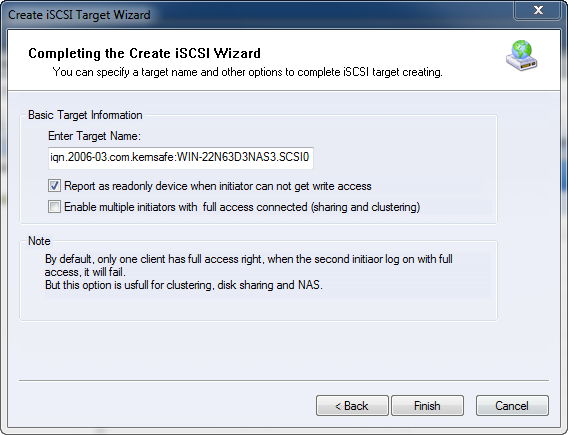
Task: Enable multiple initiators with full access checkbox
Action: coord(54,207)
